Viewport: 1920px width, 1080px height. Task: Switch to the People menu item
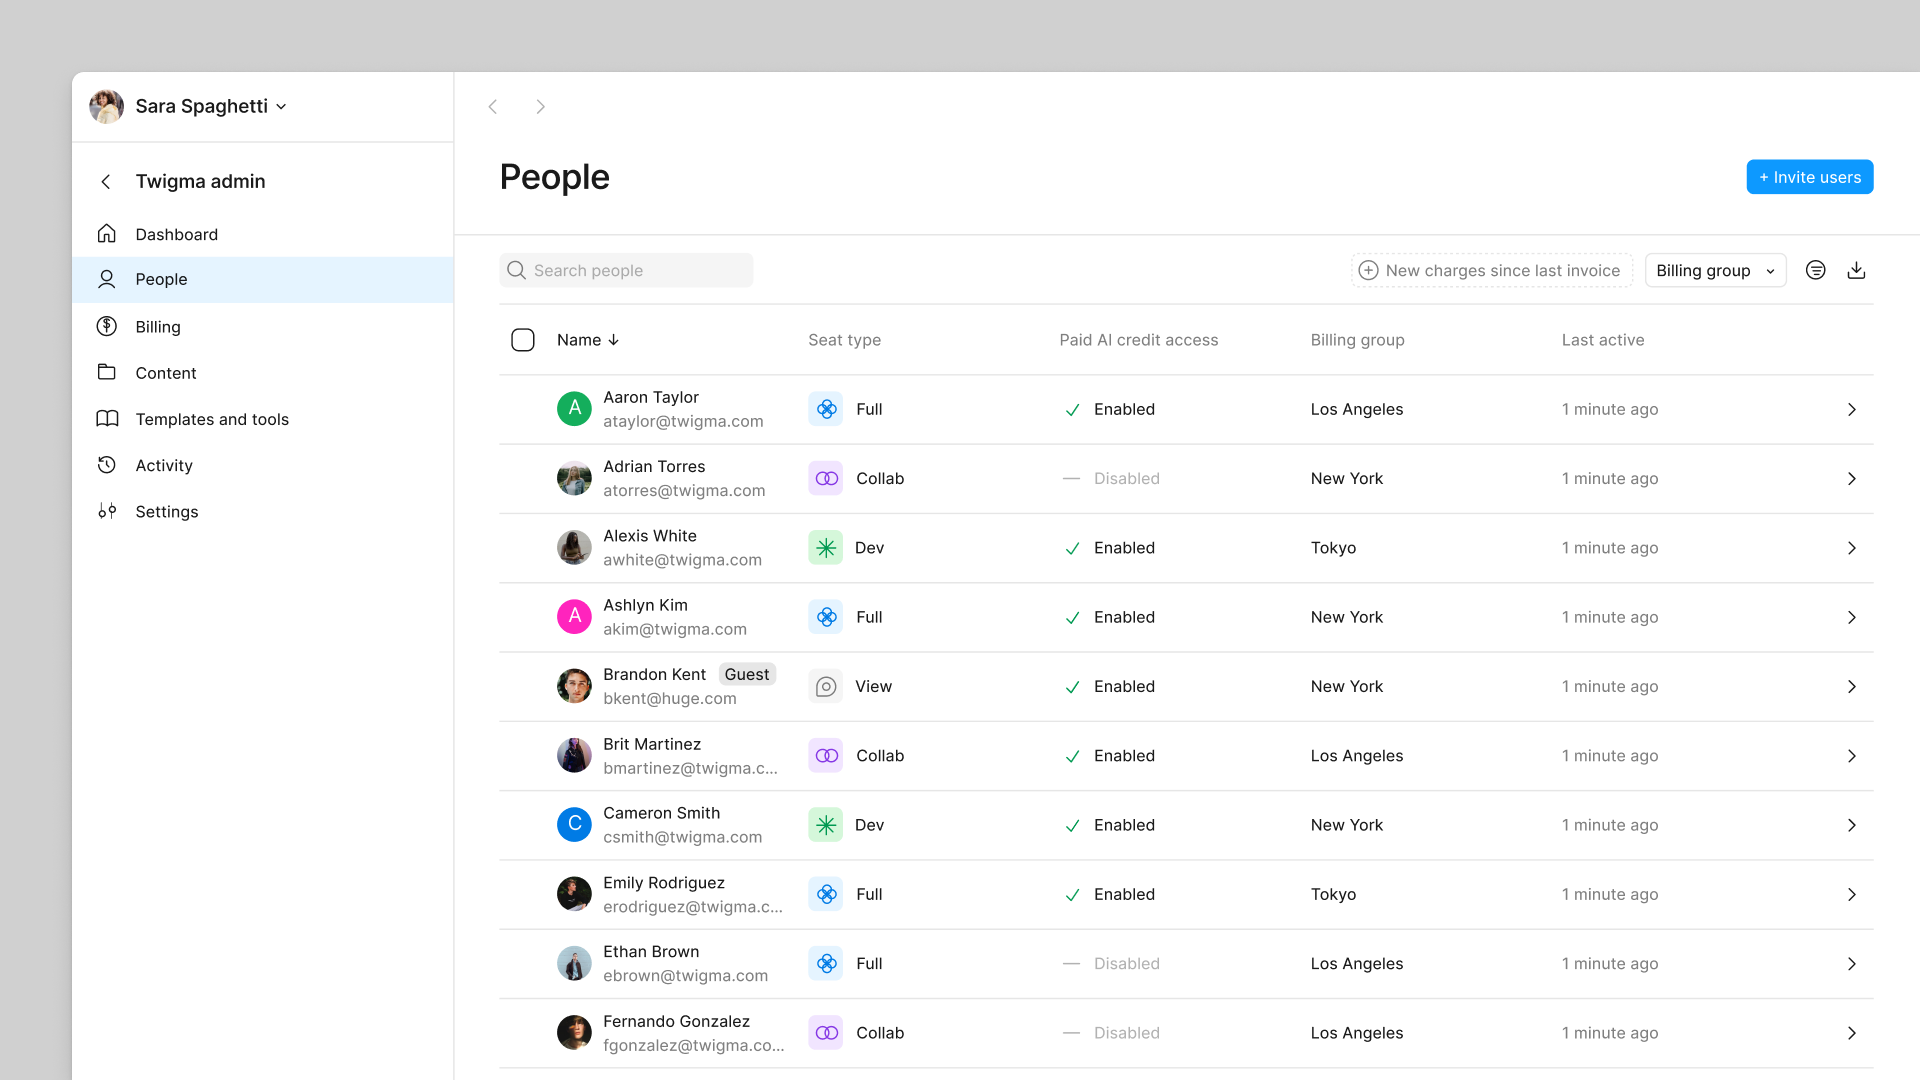pos(161,279)
